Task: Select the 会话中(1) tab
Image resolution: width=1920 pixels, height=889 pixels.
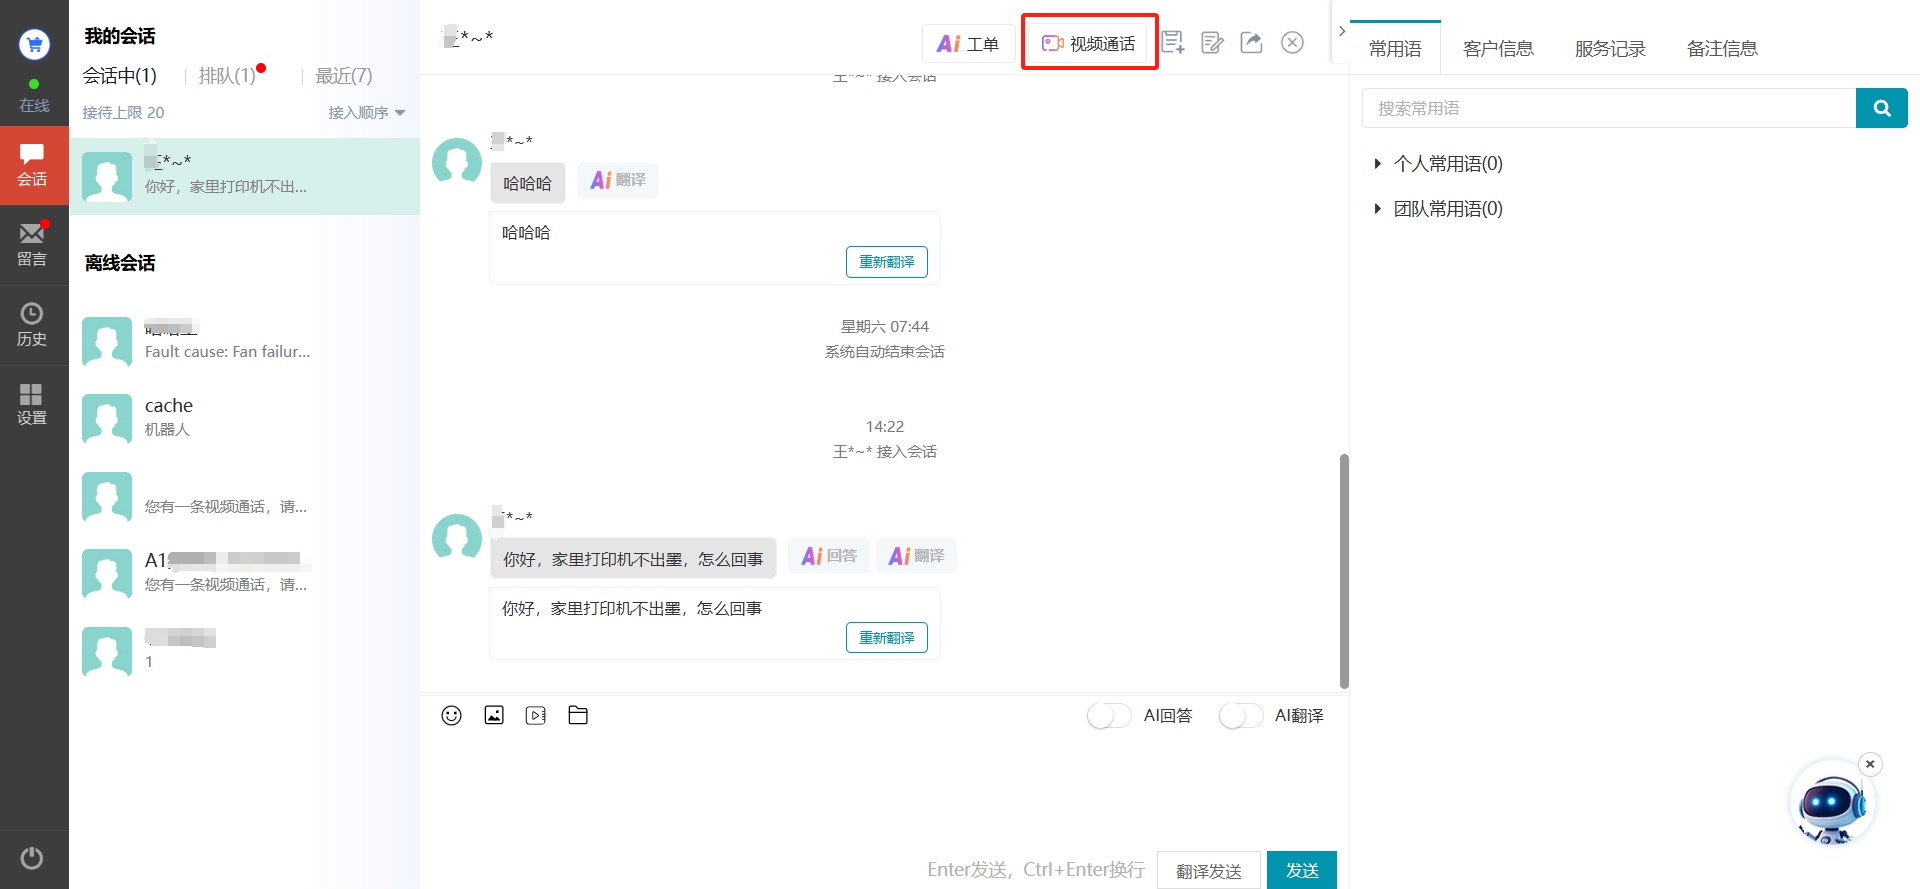Action: click(119, 76)
